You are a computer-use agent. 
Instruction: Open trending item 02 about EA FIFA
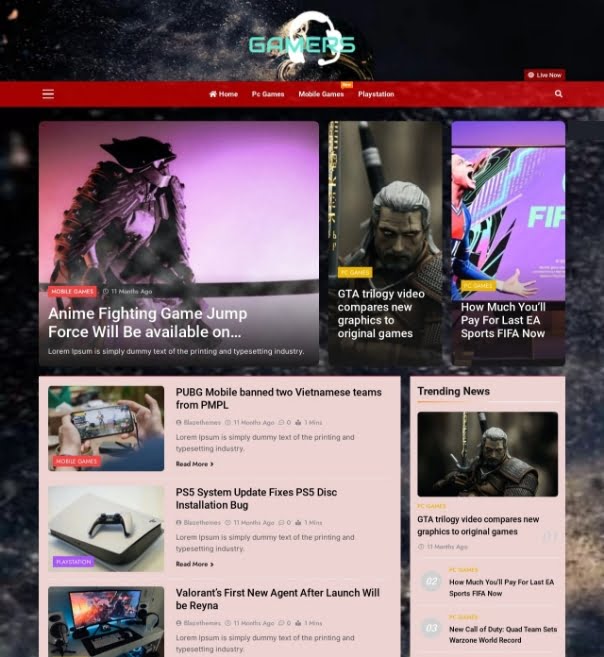(x=501, y=587)
